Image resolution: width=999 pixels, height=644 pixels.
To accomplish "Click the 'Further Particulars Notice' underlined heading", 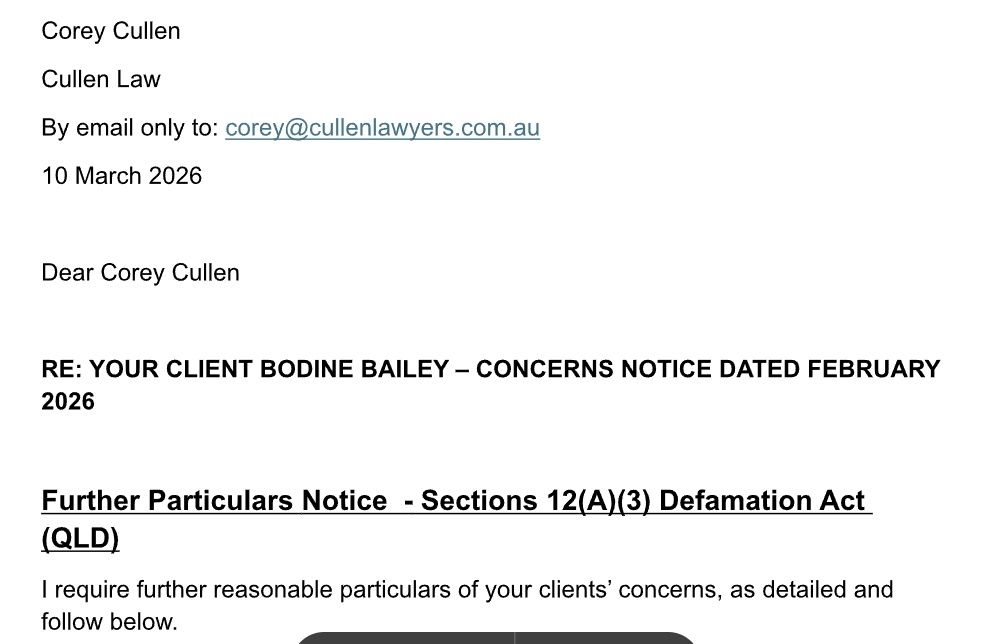I will click(214, 501).
